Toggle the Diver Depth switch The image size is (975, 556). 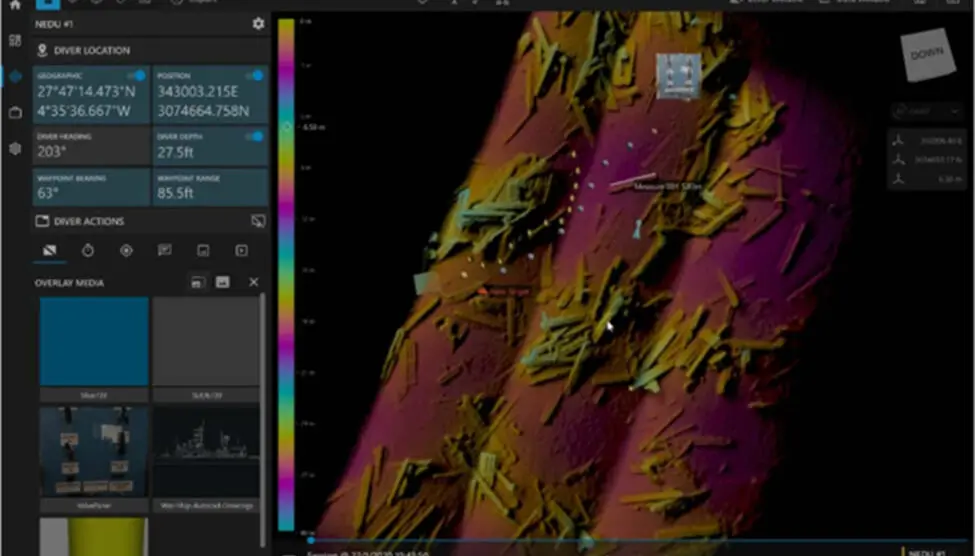[255, 137]
